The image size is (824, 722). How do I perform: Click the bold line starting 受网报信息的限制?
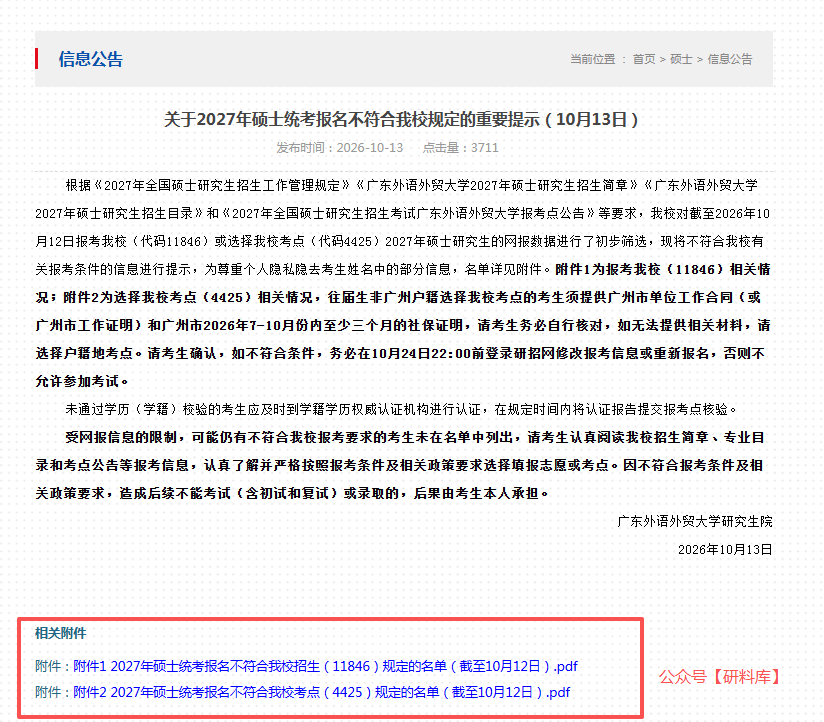pyautogui.click(x=415, y=437)
